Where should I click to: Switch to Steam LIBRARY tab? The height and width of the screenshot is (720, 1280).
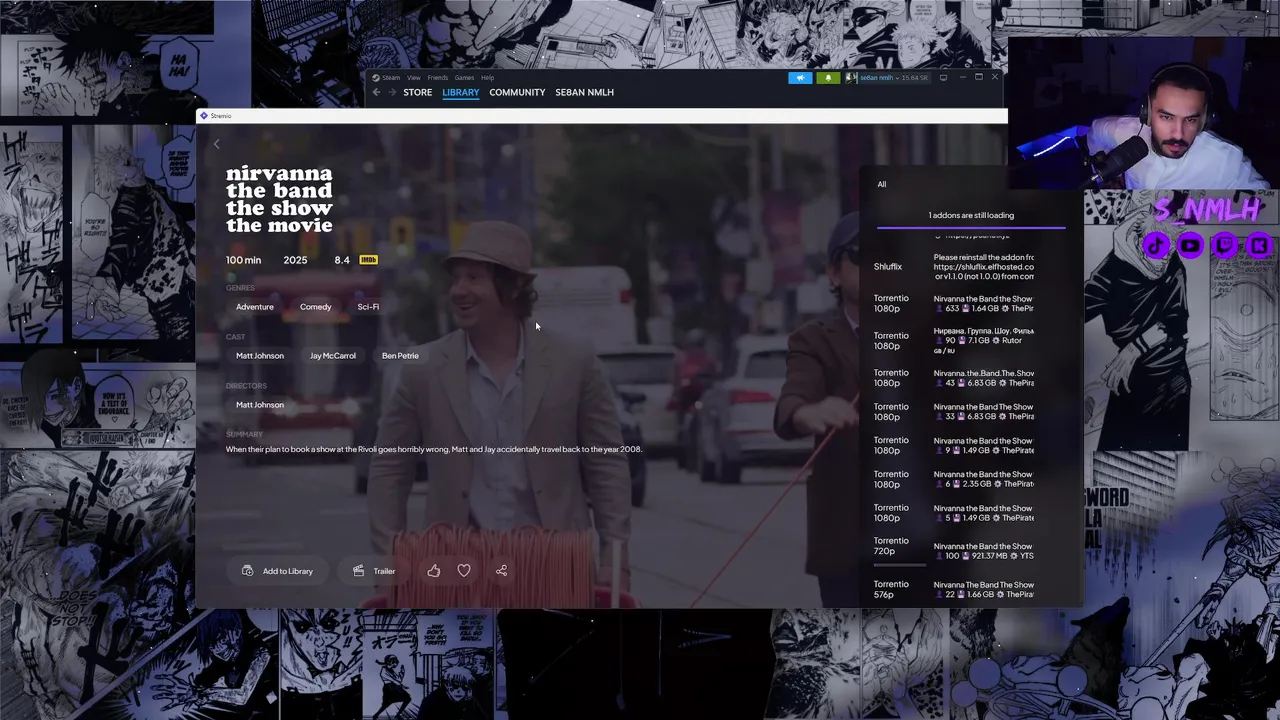(461, 92)
